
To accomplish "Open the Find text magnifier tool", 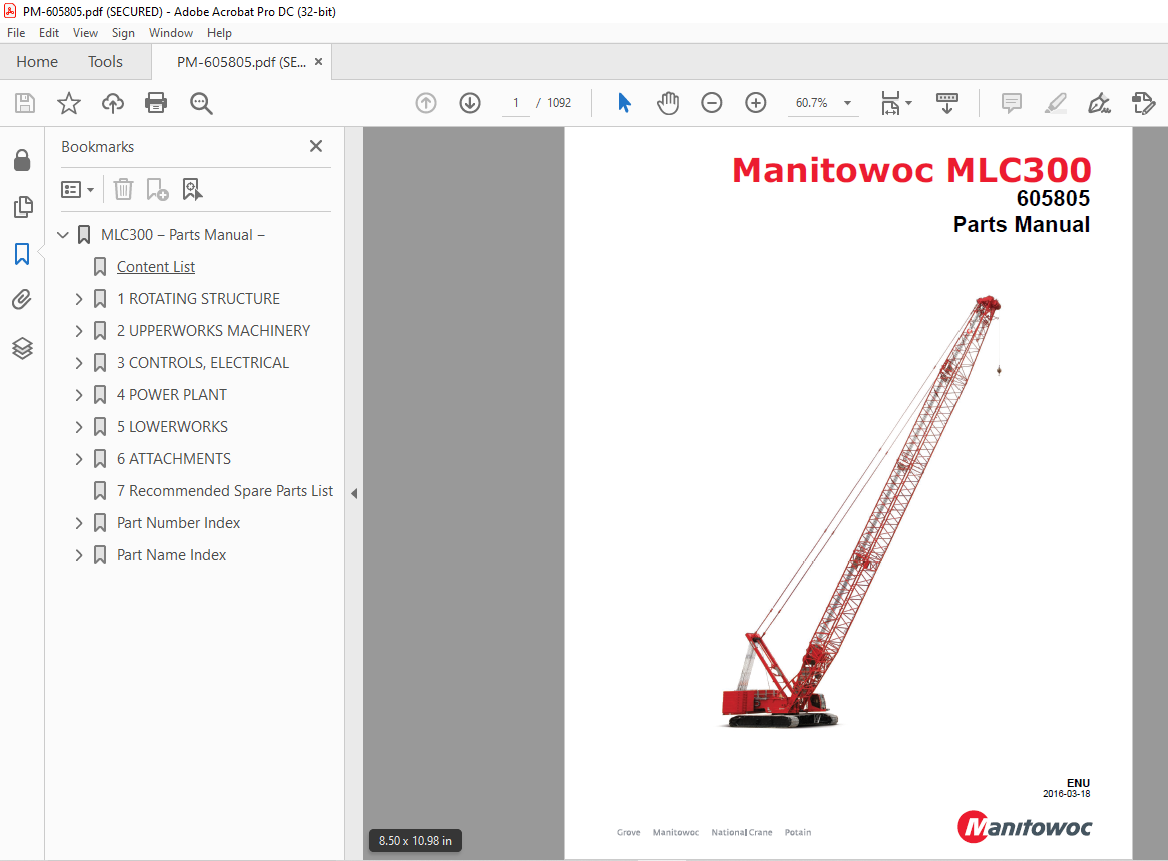I will 201,103.
